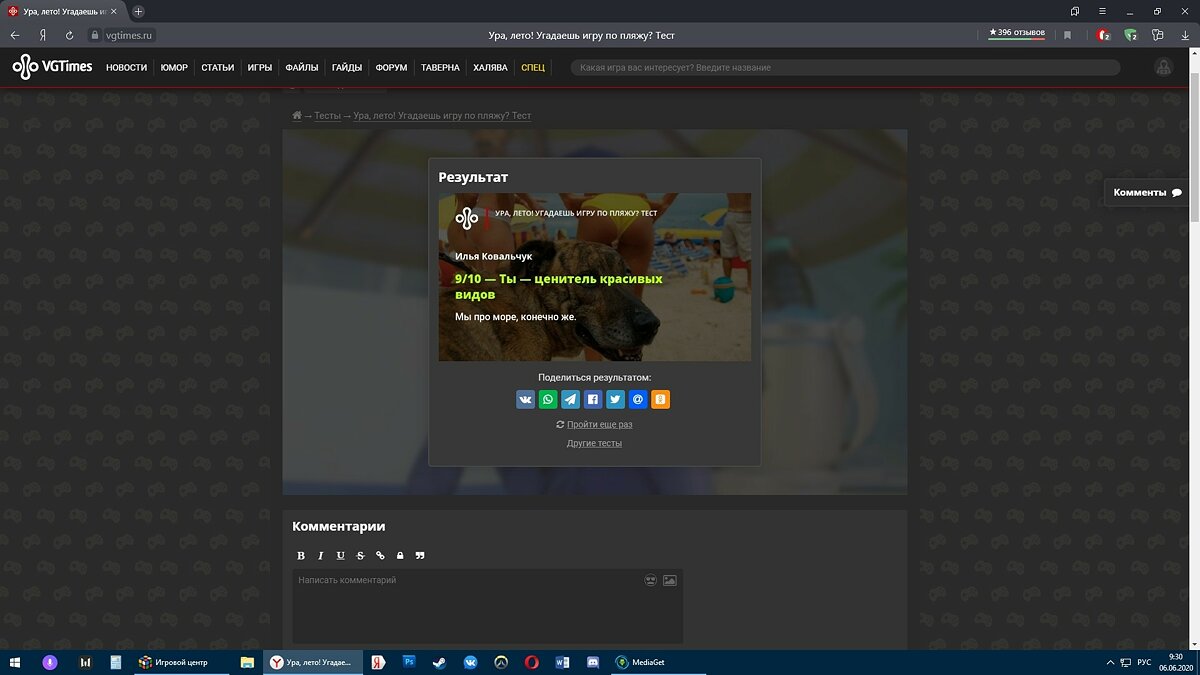Share result via VK icon
Viewport: 1200px width, 675px height.
tap(526, 400)
